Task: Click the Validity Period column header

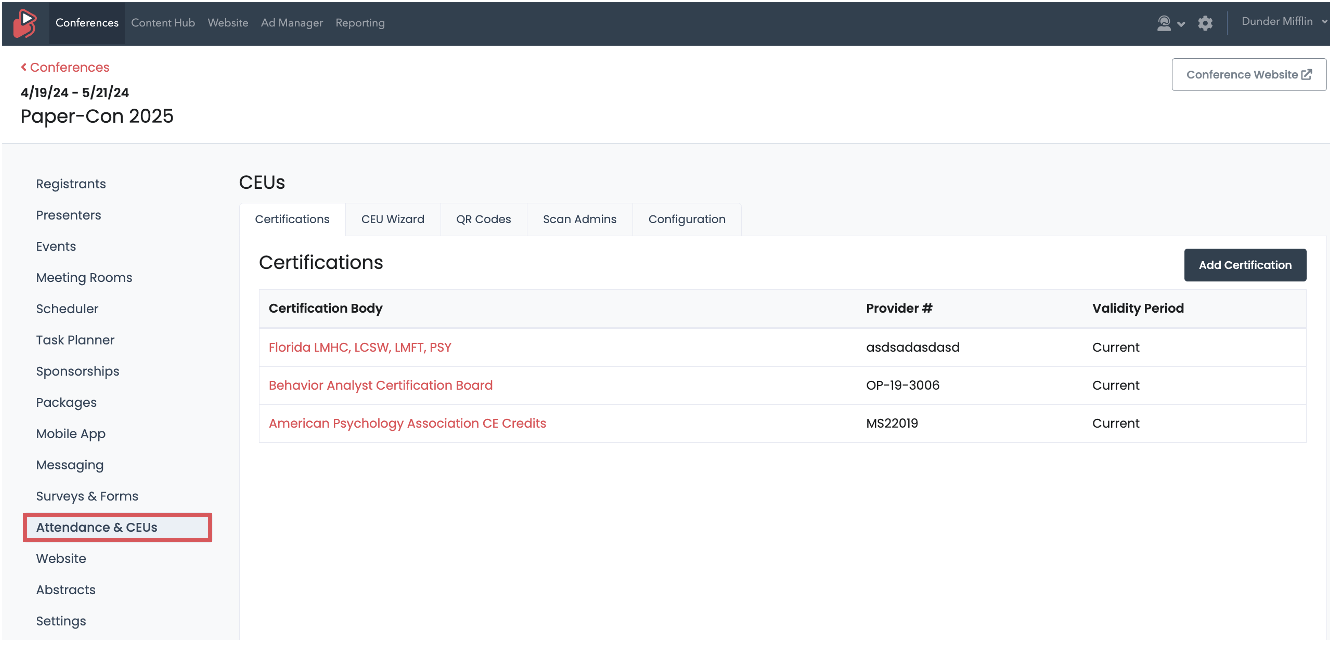Action: (x=1138, y=309)
